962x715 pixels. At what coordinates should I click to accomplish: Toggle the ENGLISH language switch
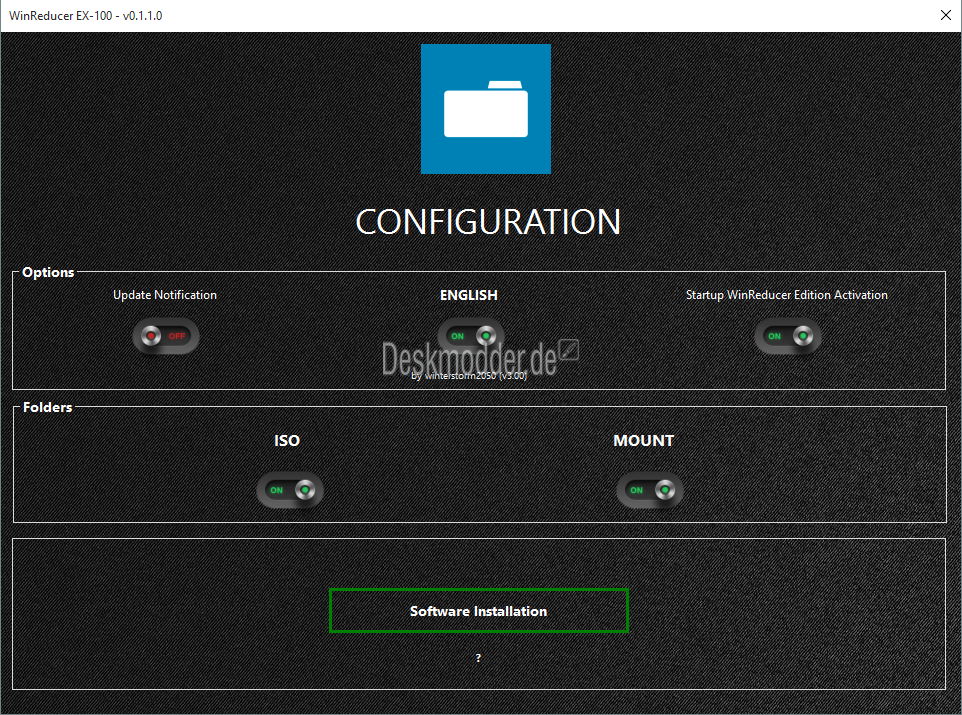pyautogui.click(x=471, y=336)
